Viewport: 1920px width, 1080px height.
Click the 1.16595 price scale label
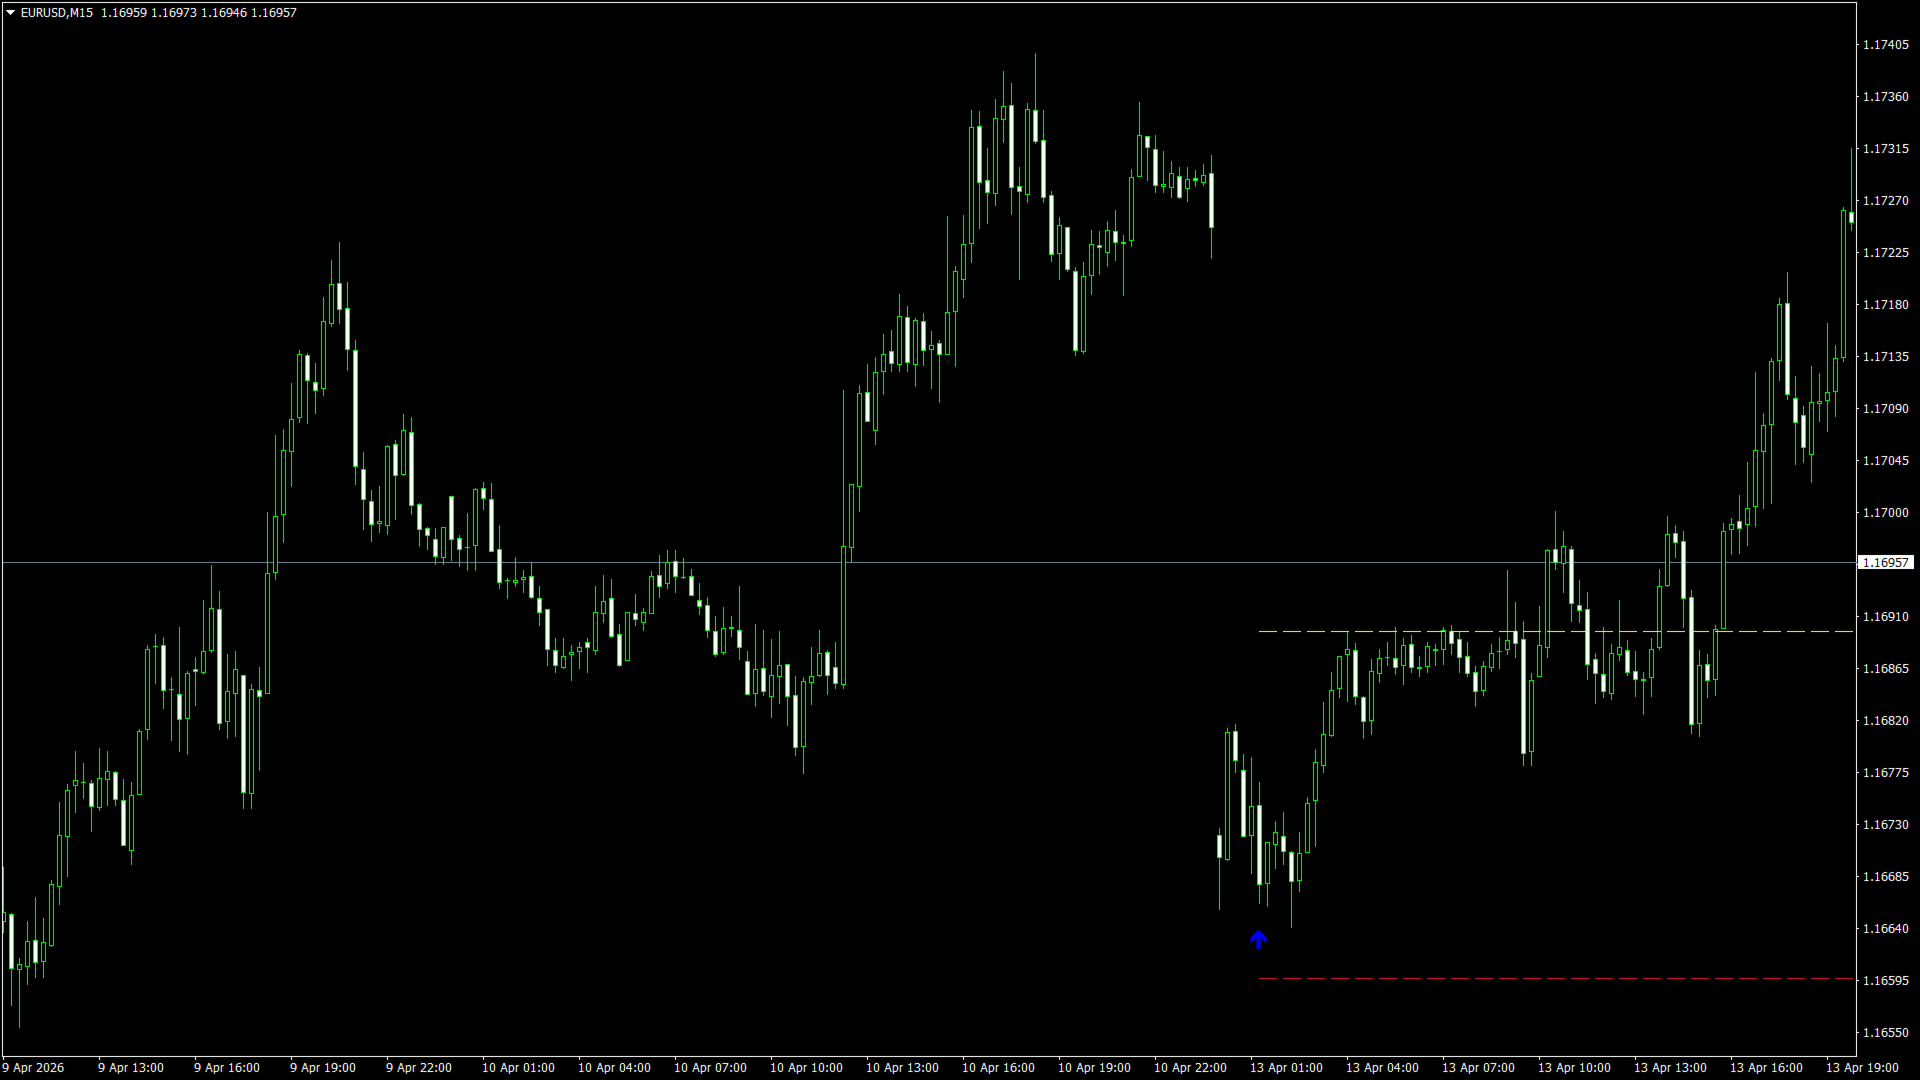(1884, 981)
